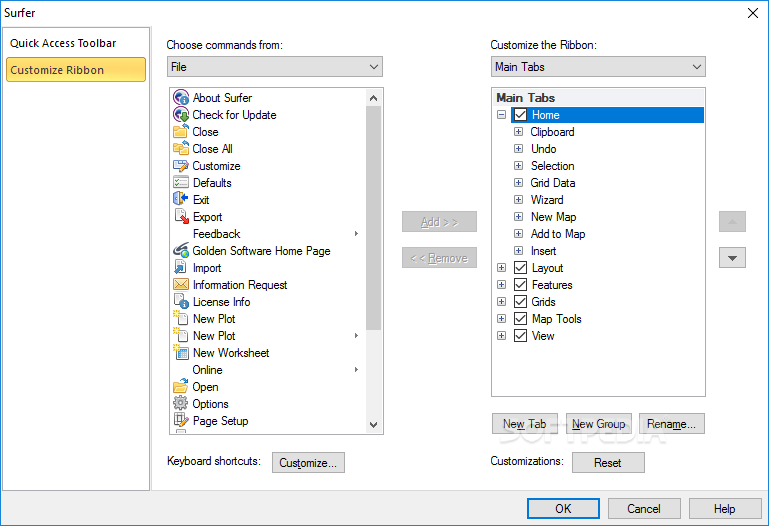Viewport: 769px width, 526px height.
Task: Expand the Add to Map group
Action: click(x=518, y=234)
